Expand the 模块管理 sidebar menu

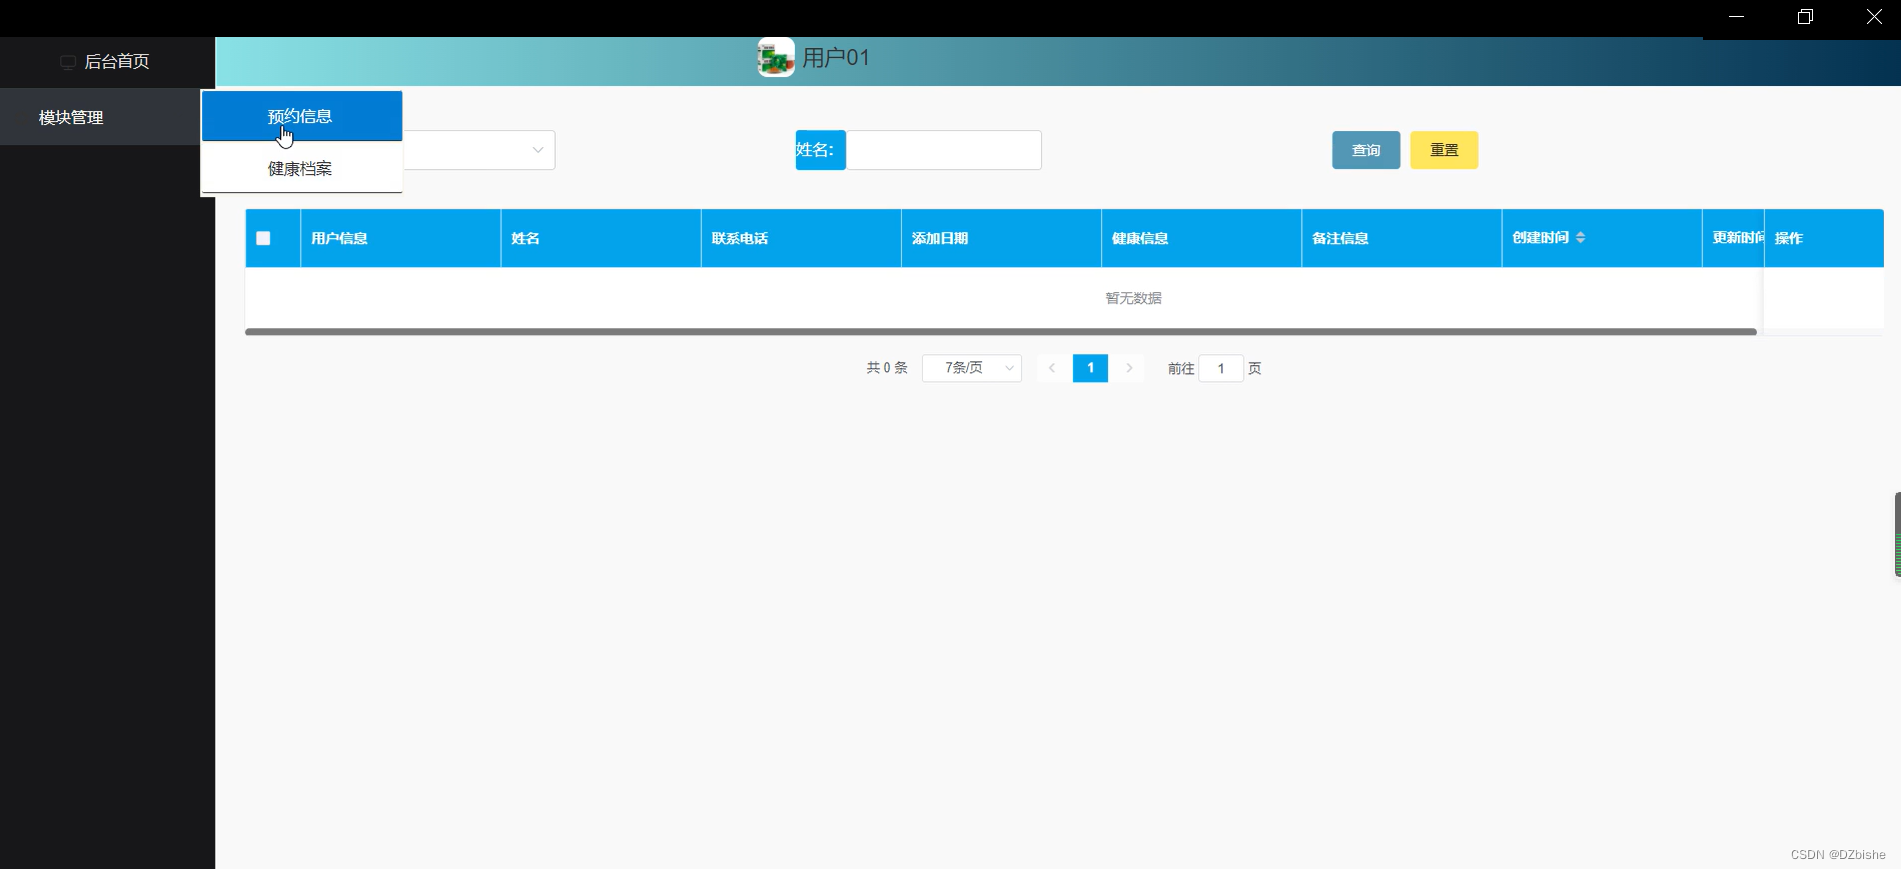tap(100, 117)
